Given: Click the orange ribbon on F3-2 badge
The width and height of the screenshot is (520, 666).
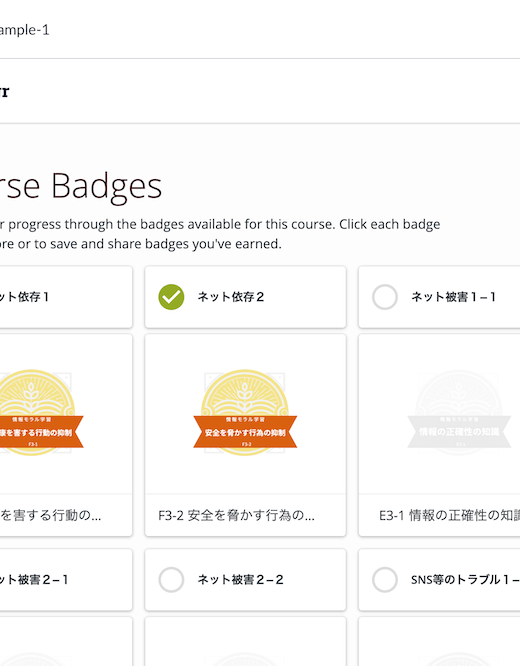Looking at the screenshot, I should (x=245, y=432).
